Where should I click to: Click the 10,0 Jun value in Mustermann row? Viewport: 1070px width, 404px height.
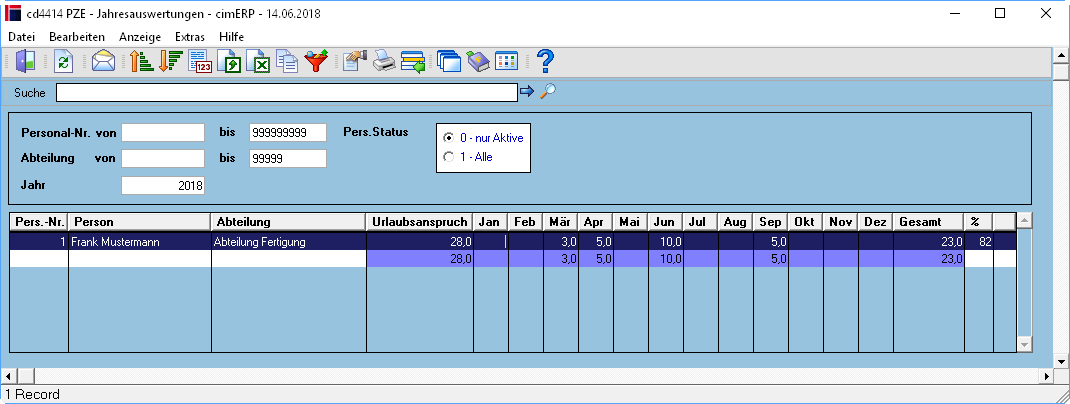[665, 241]
